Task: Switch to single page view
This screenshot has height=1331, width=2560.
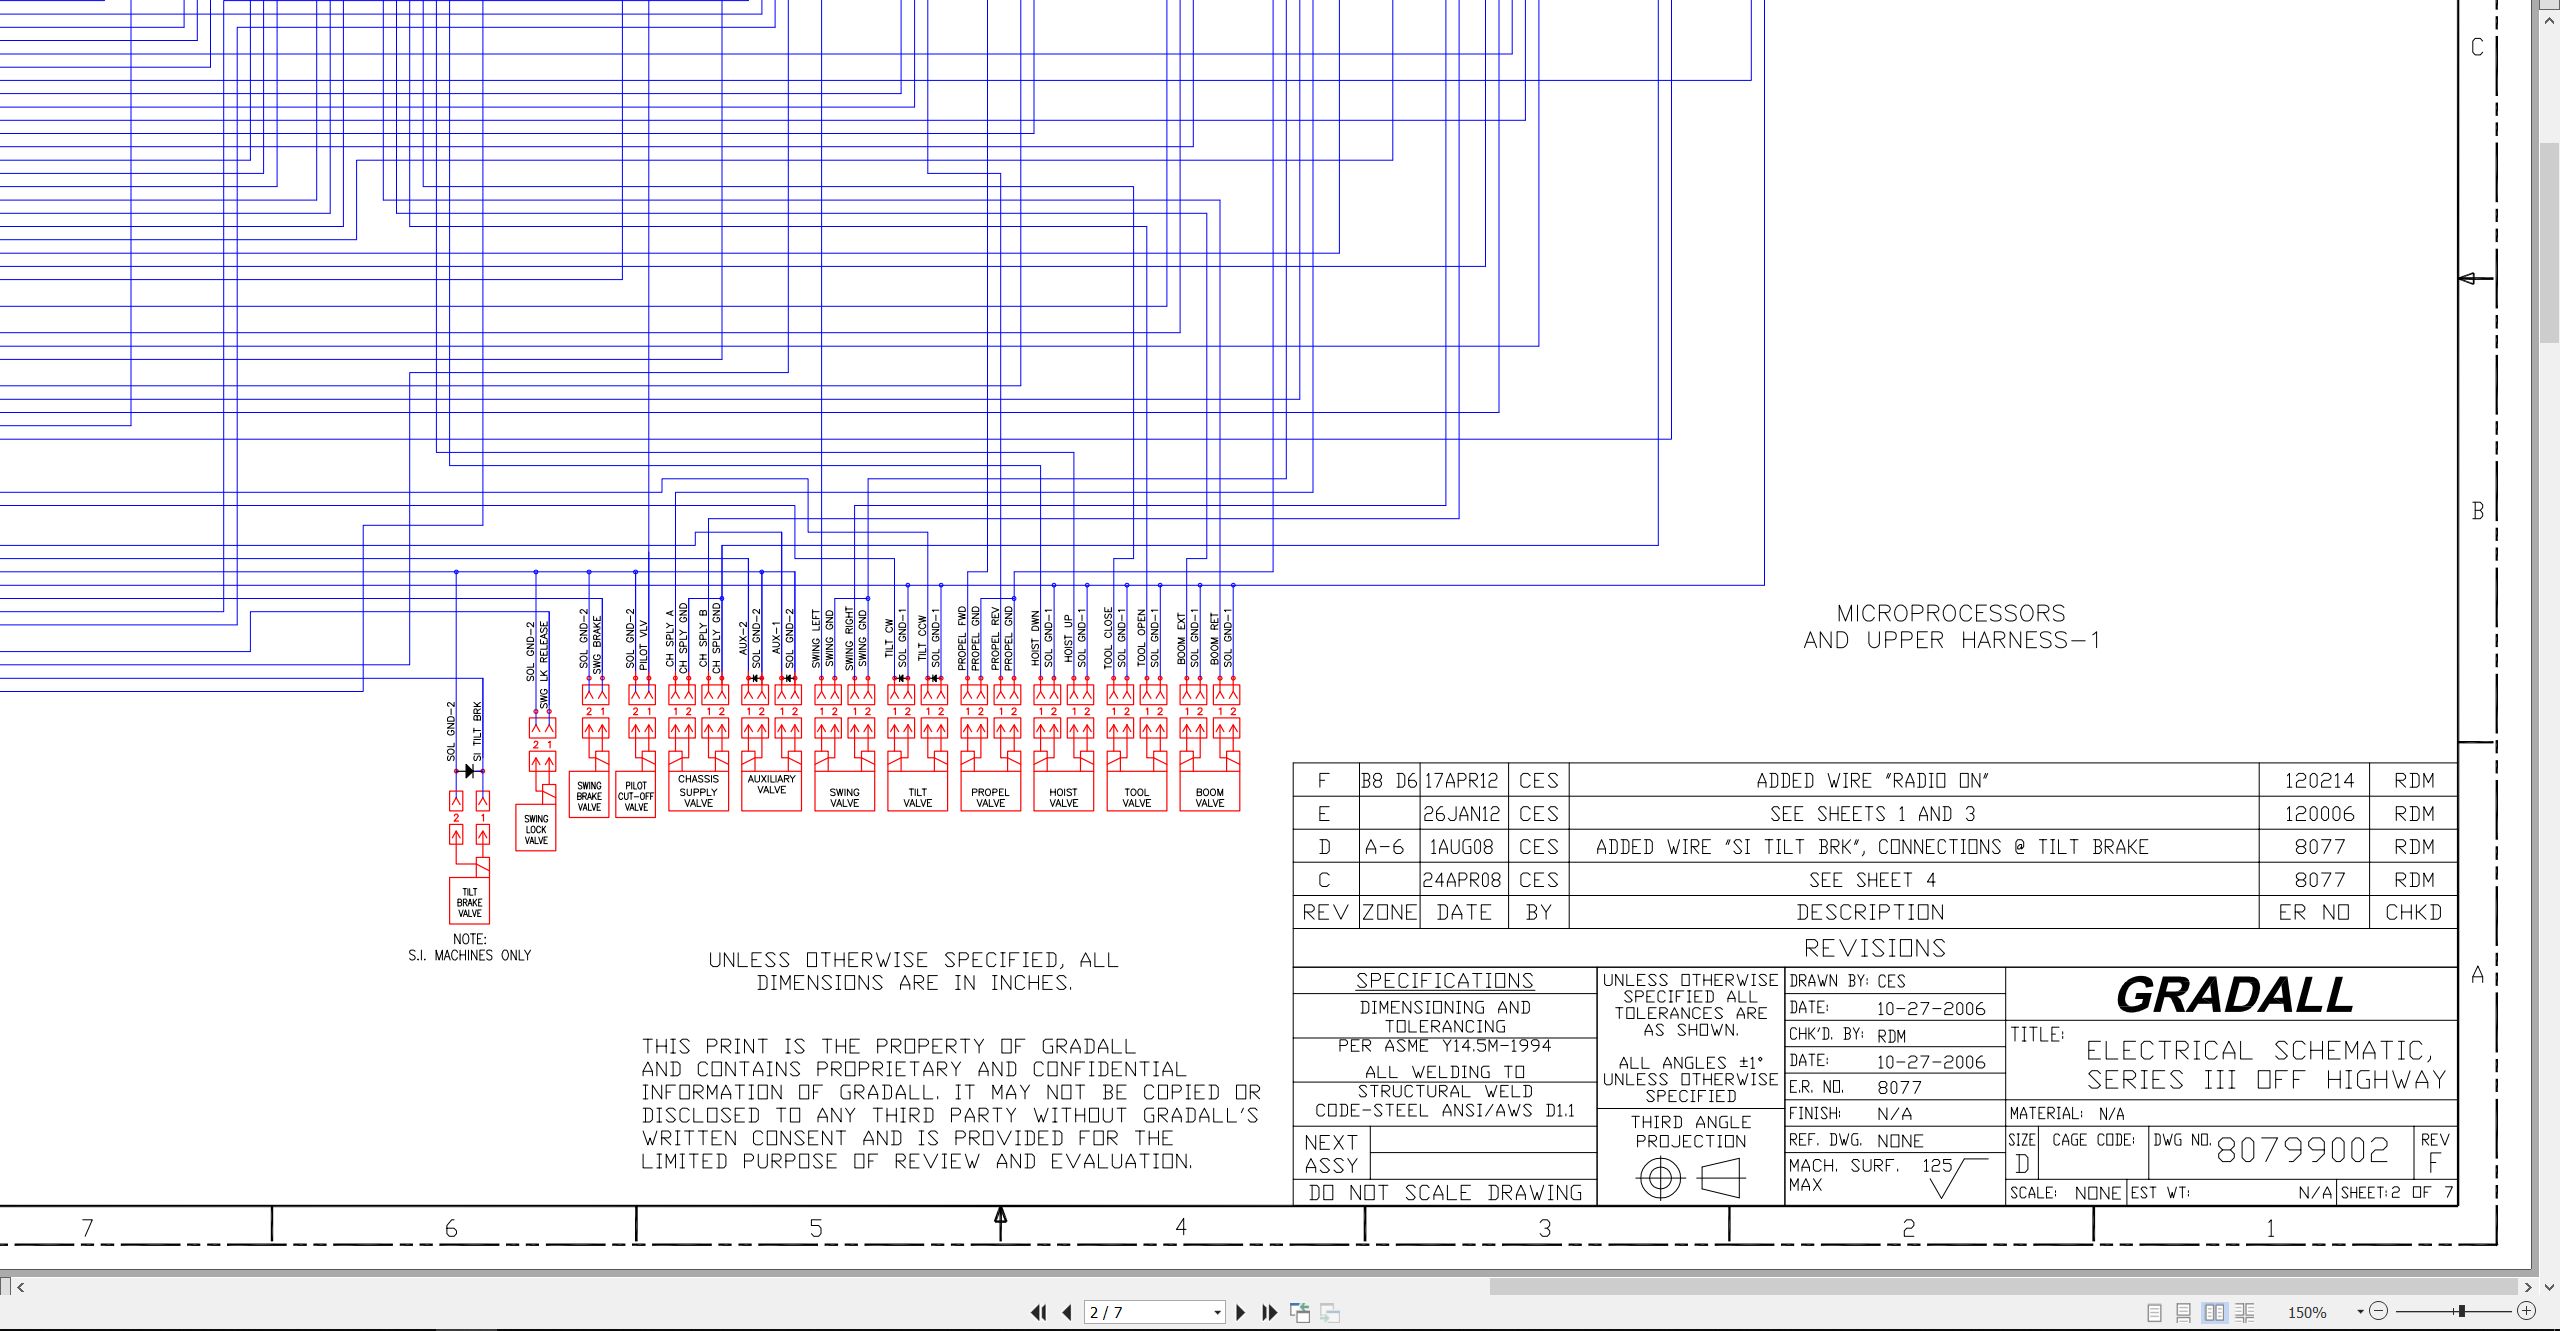Action: point(2154,1312)
